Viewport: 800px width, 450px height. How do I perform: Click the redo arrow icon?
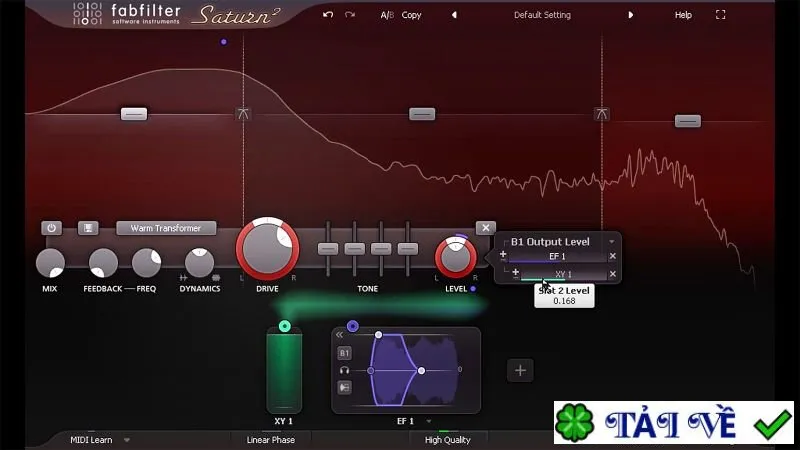(x=349, y=15)
